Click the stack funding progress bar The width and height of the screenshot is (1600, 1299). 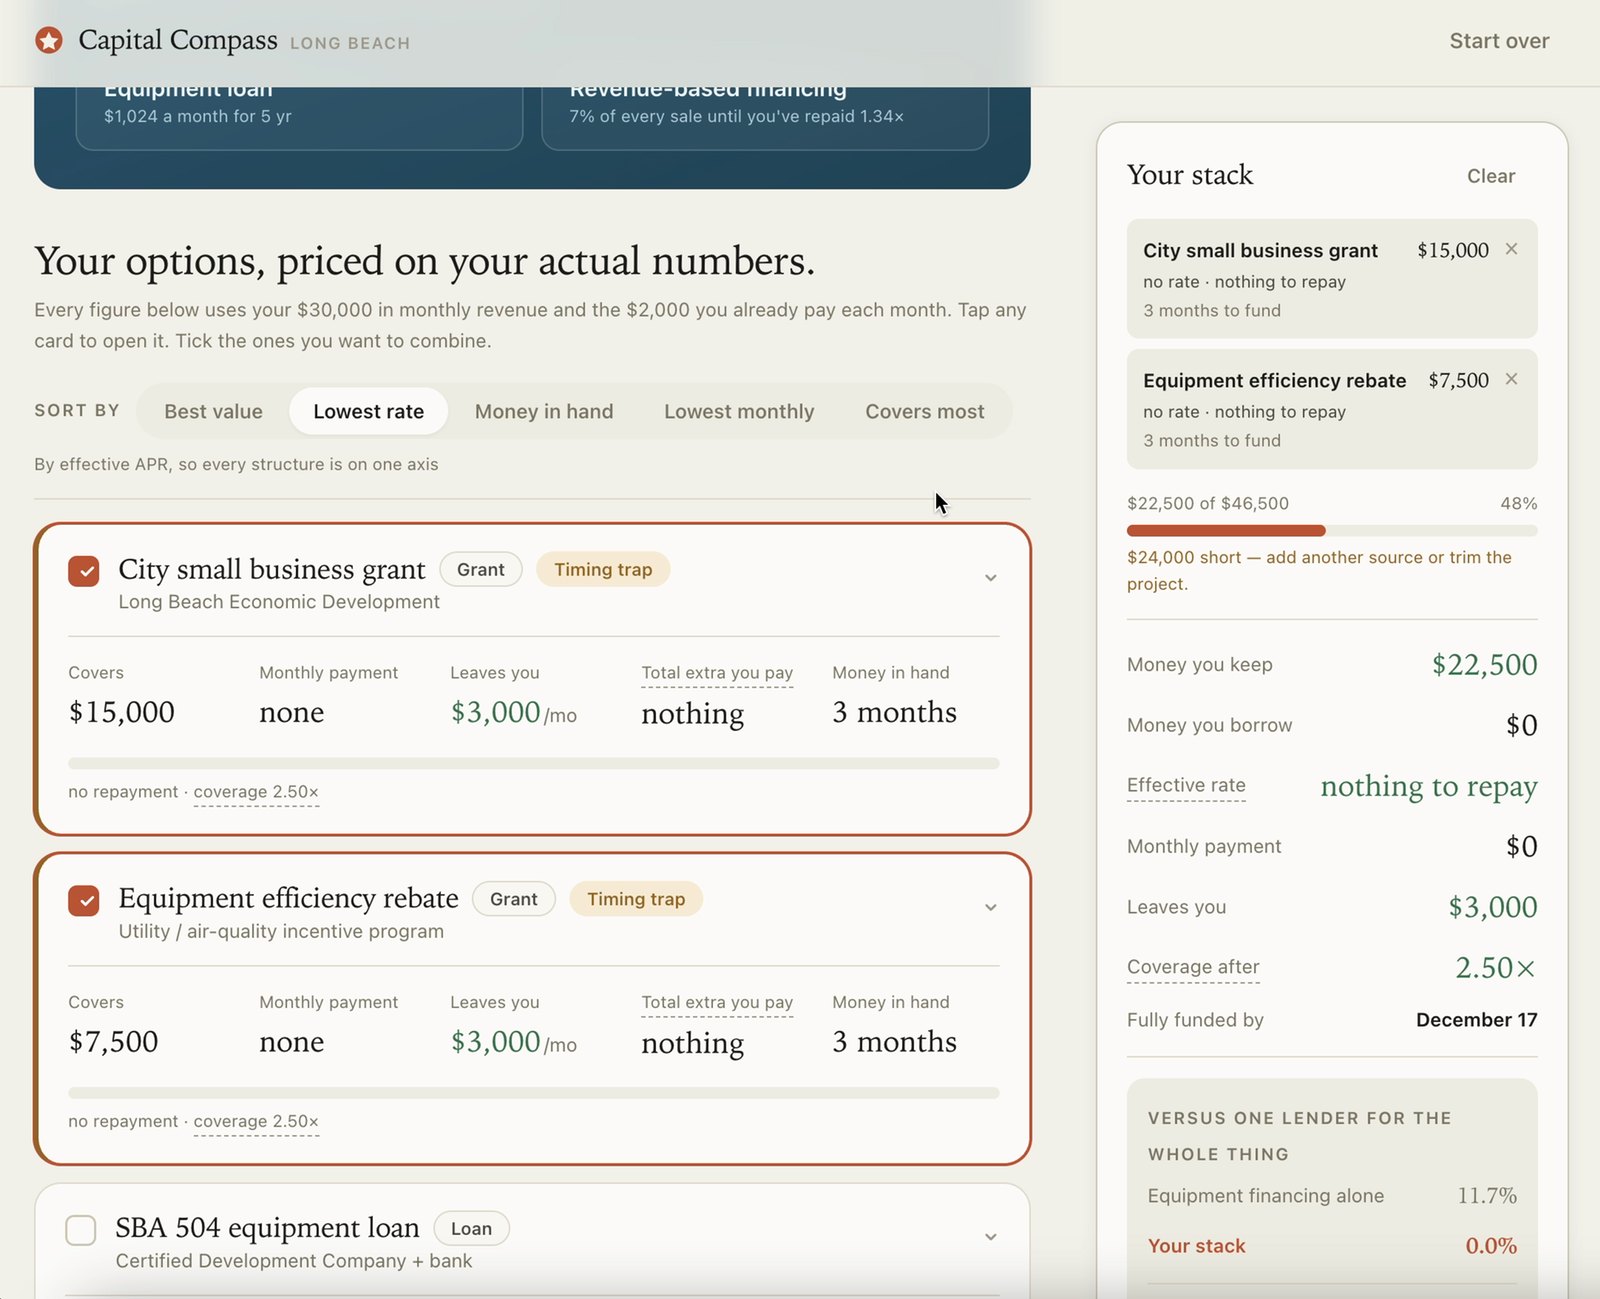(x=1332, y=531)
